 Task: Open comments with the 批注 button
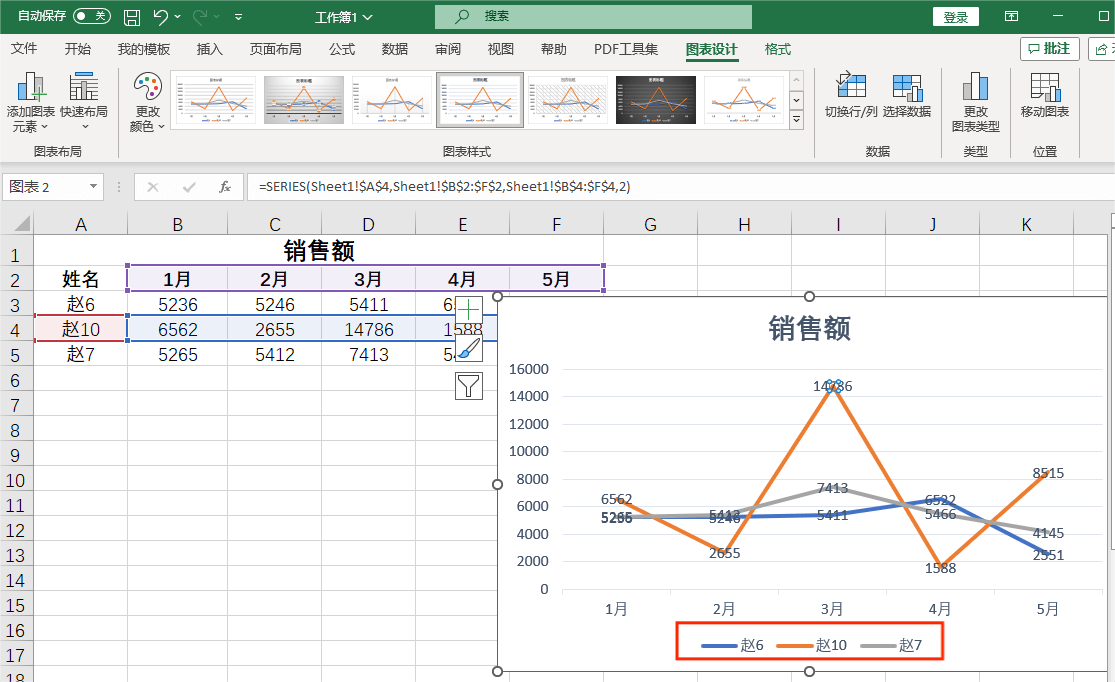(1049, 48)
